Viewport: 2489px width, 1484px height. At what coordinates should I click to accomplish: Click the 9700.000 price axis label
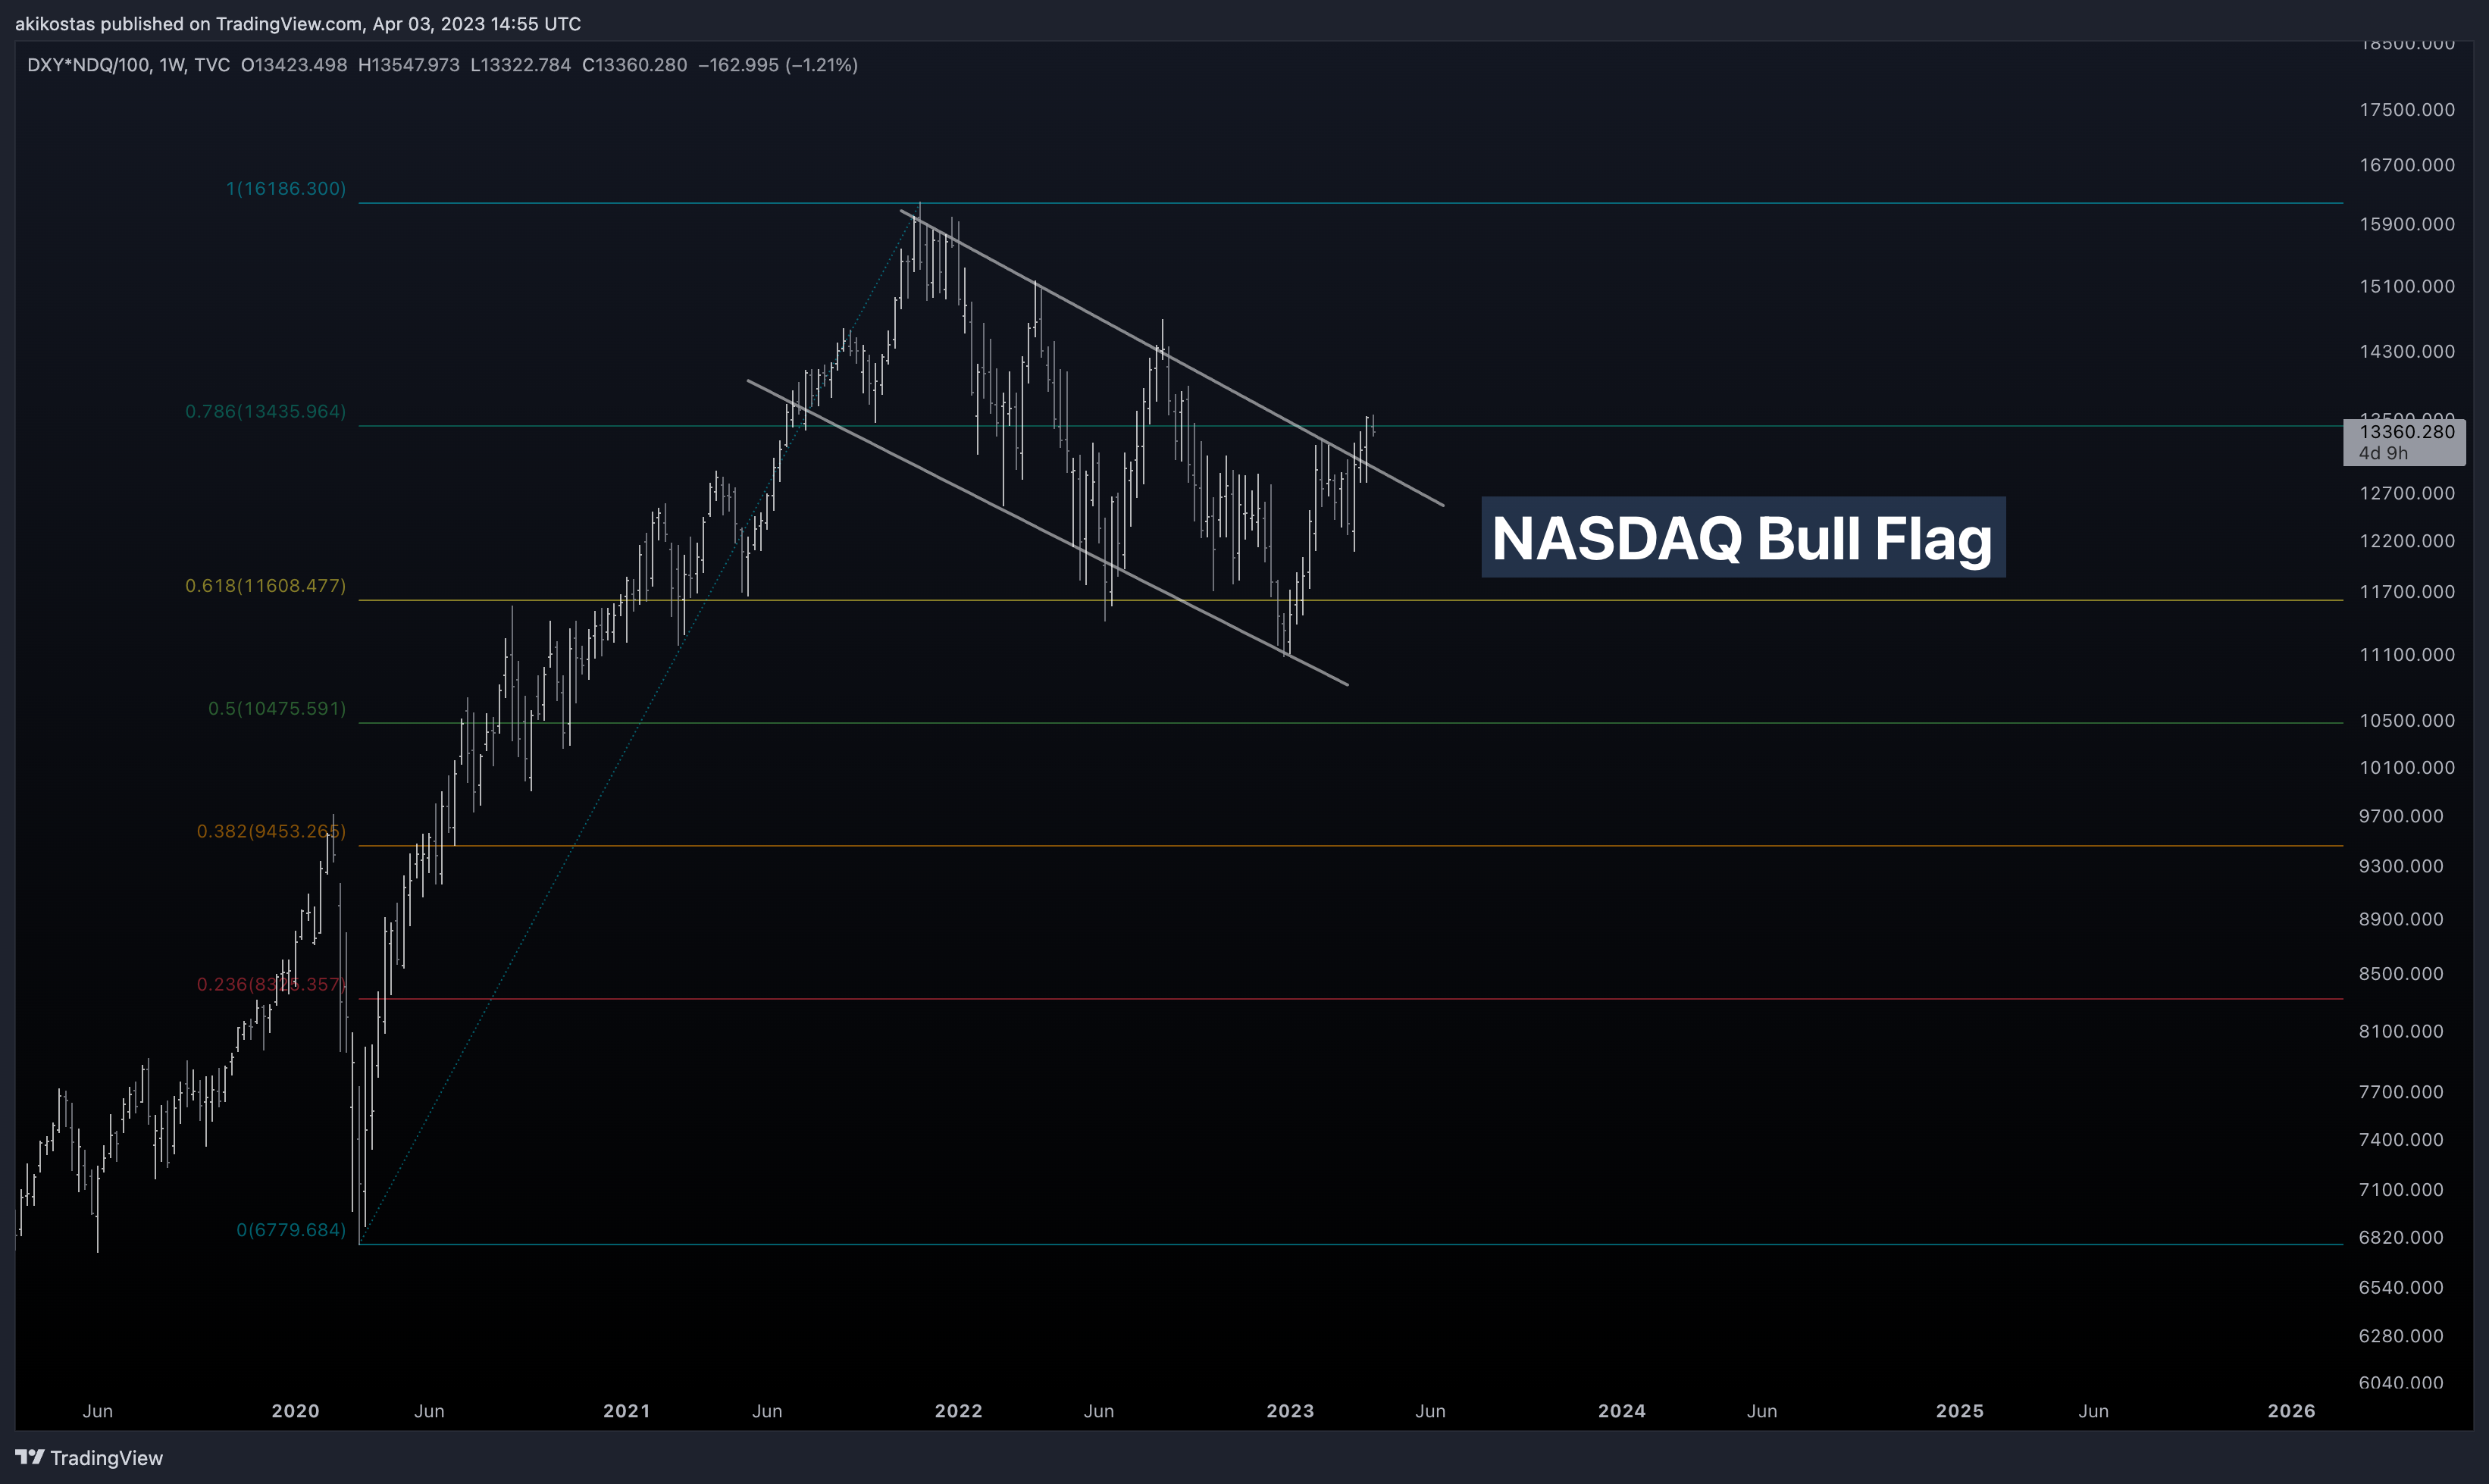point(2401,816)
